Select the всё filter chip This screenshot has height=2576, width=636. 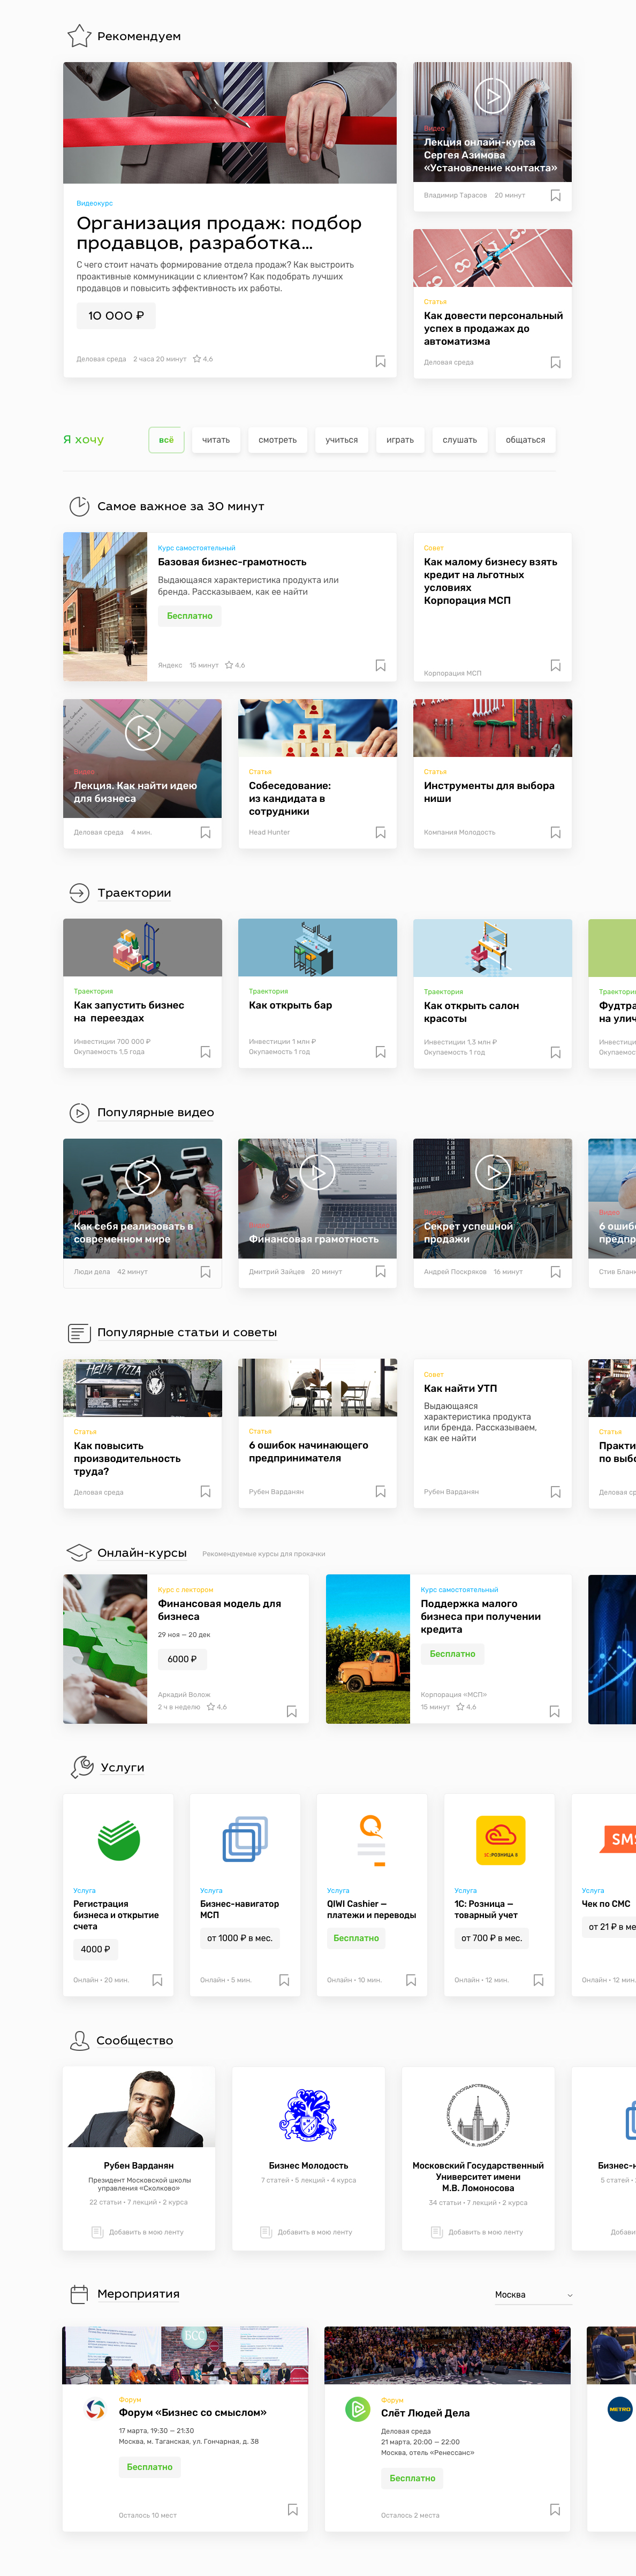coord(166,440)
